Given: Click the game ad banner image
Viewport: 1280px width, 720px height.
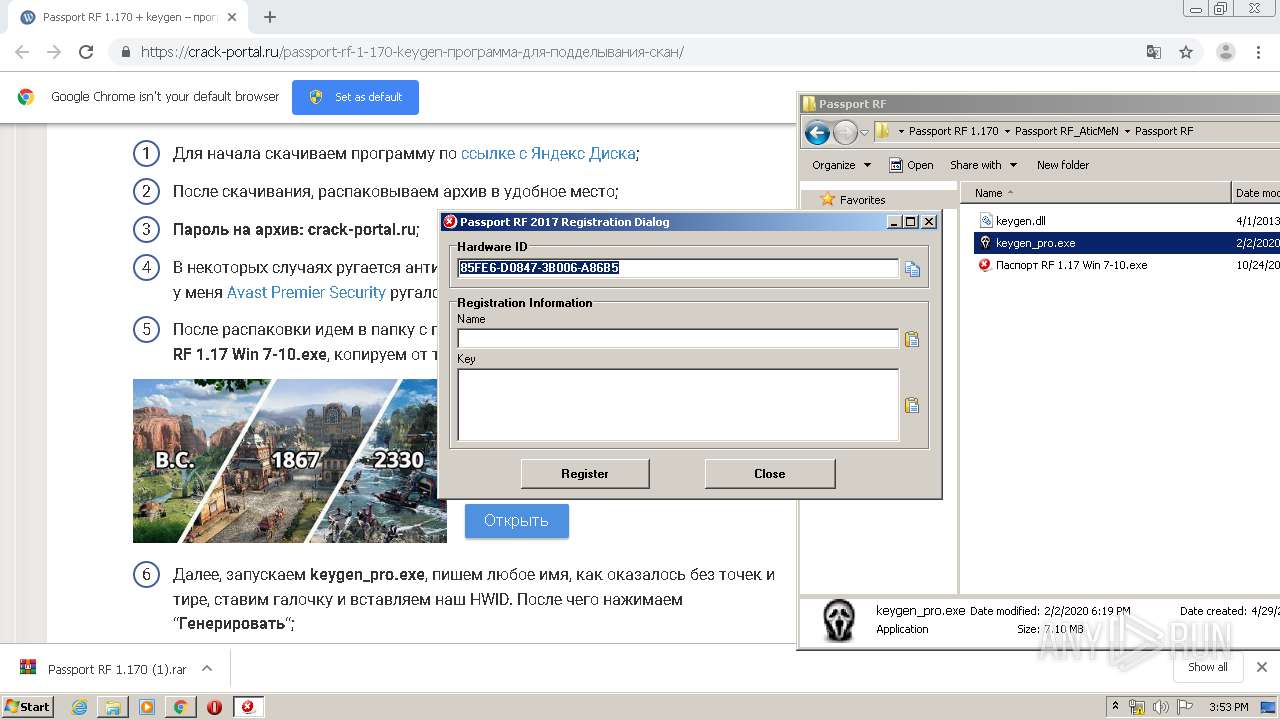Looking at the screenshot, I should pyautogui.click(x=289, y=460).
